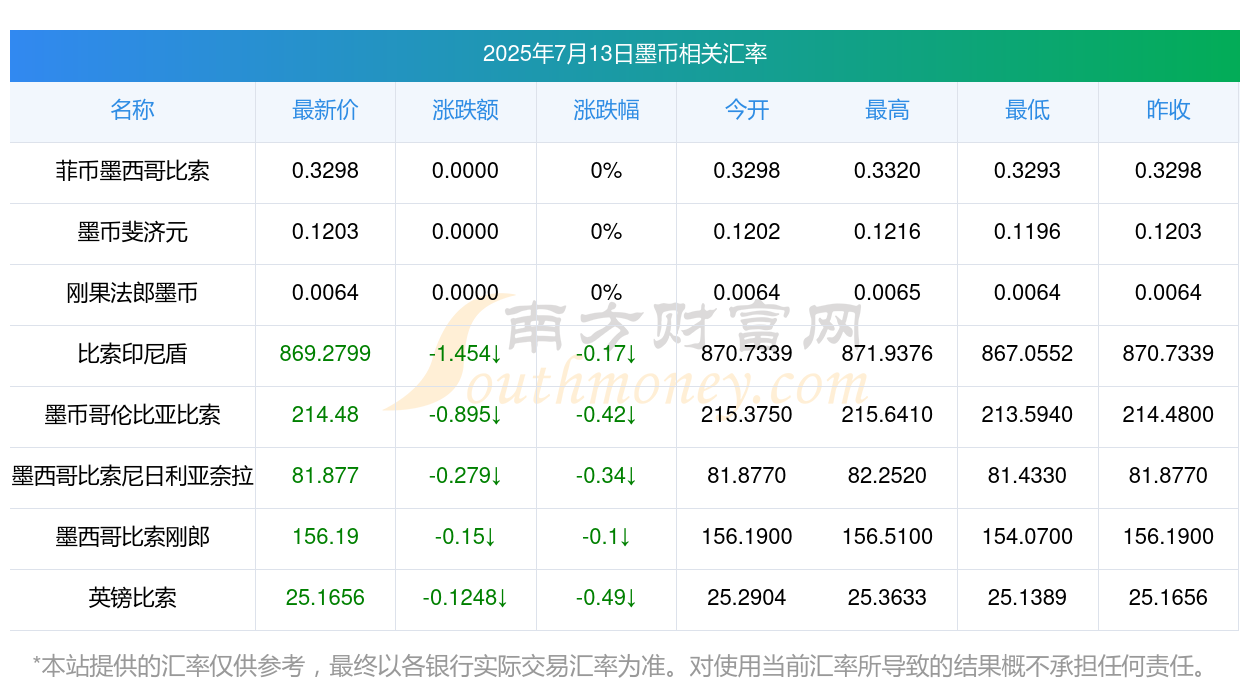The image size is (1250, 698).
Task: Select latest price 869.2799
Action: [325, 354]
